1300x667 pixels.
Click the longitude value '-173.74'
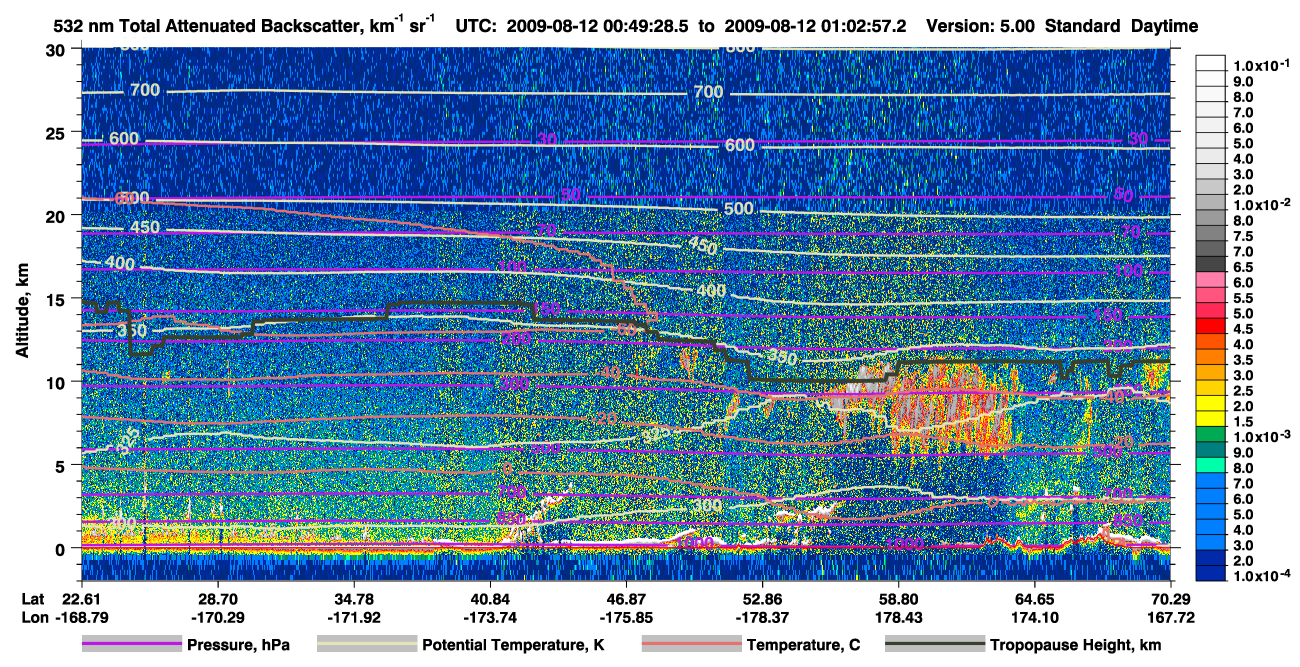pos(490,617)
